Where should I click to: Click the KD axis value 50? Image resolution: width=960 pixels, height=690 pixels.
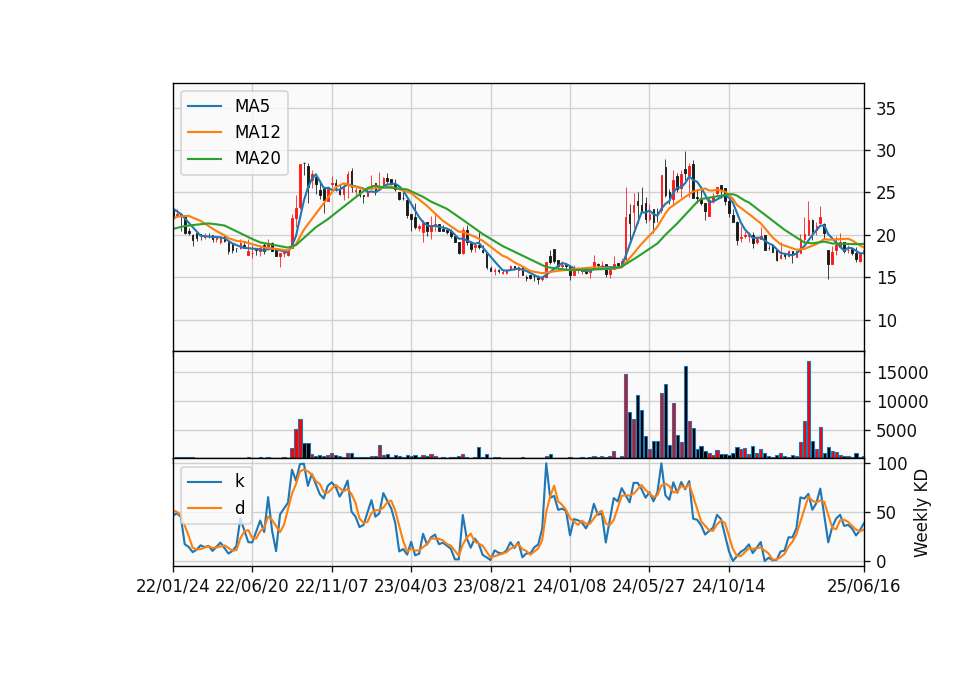pos(886,513)
